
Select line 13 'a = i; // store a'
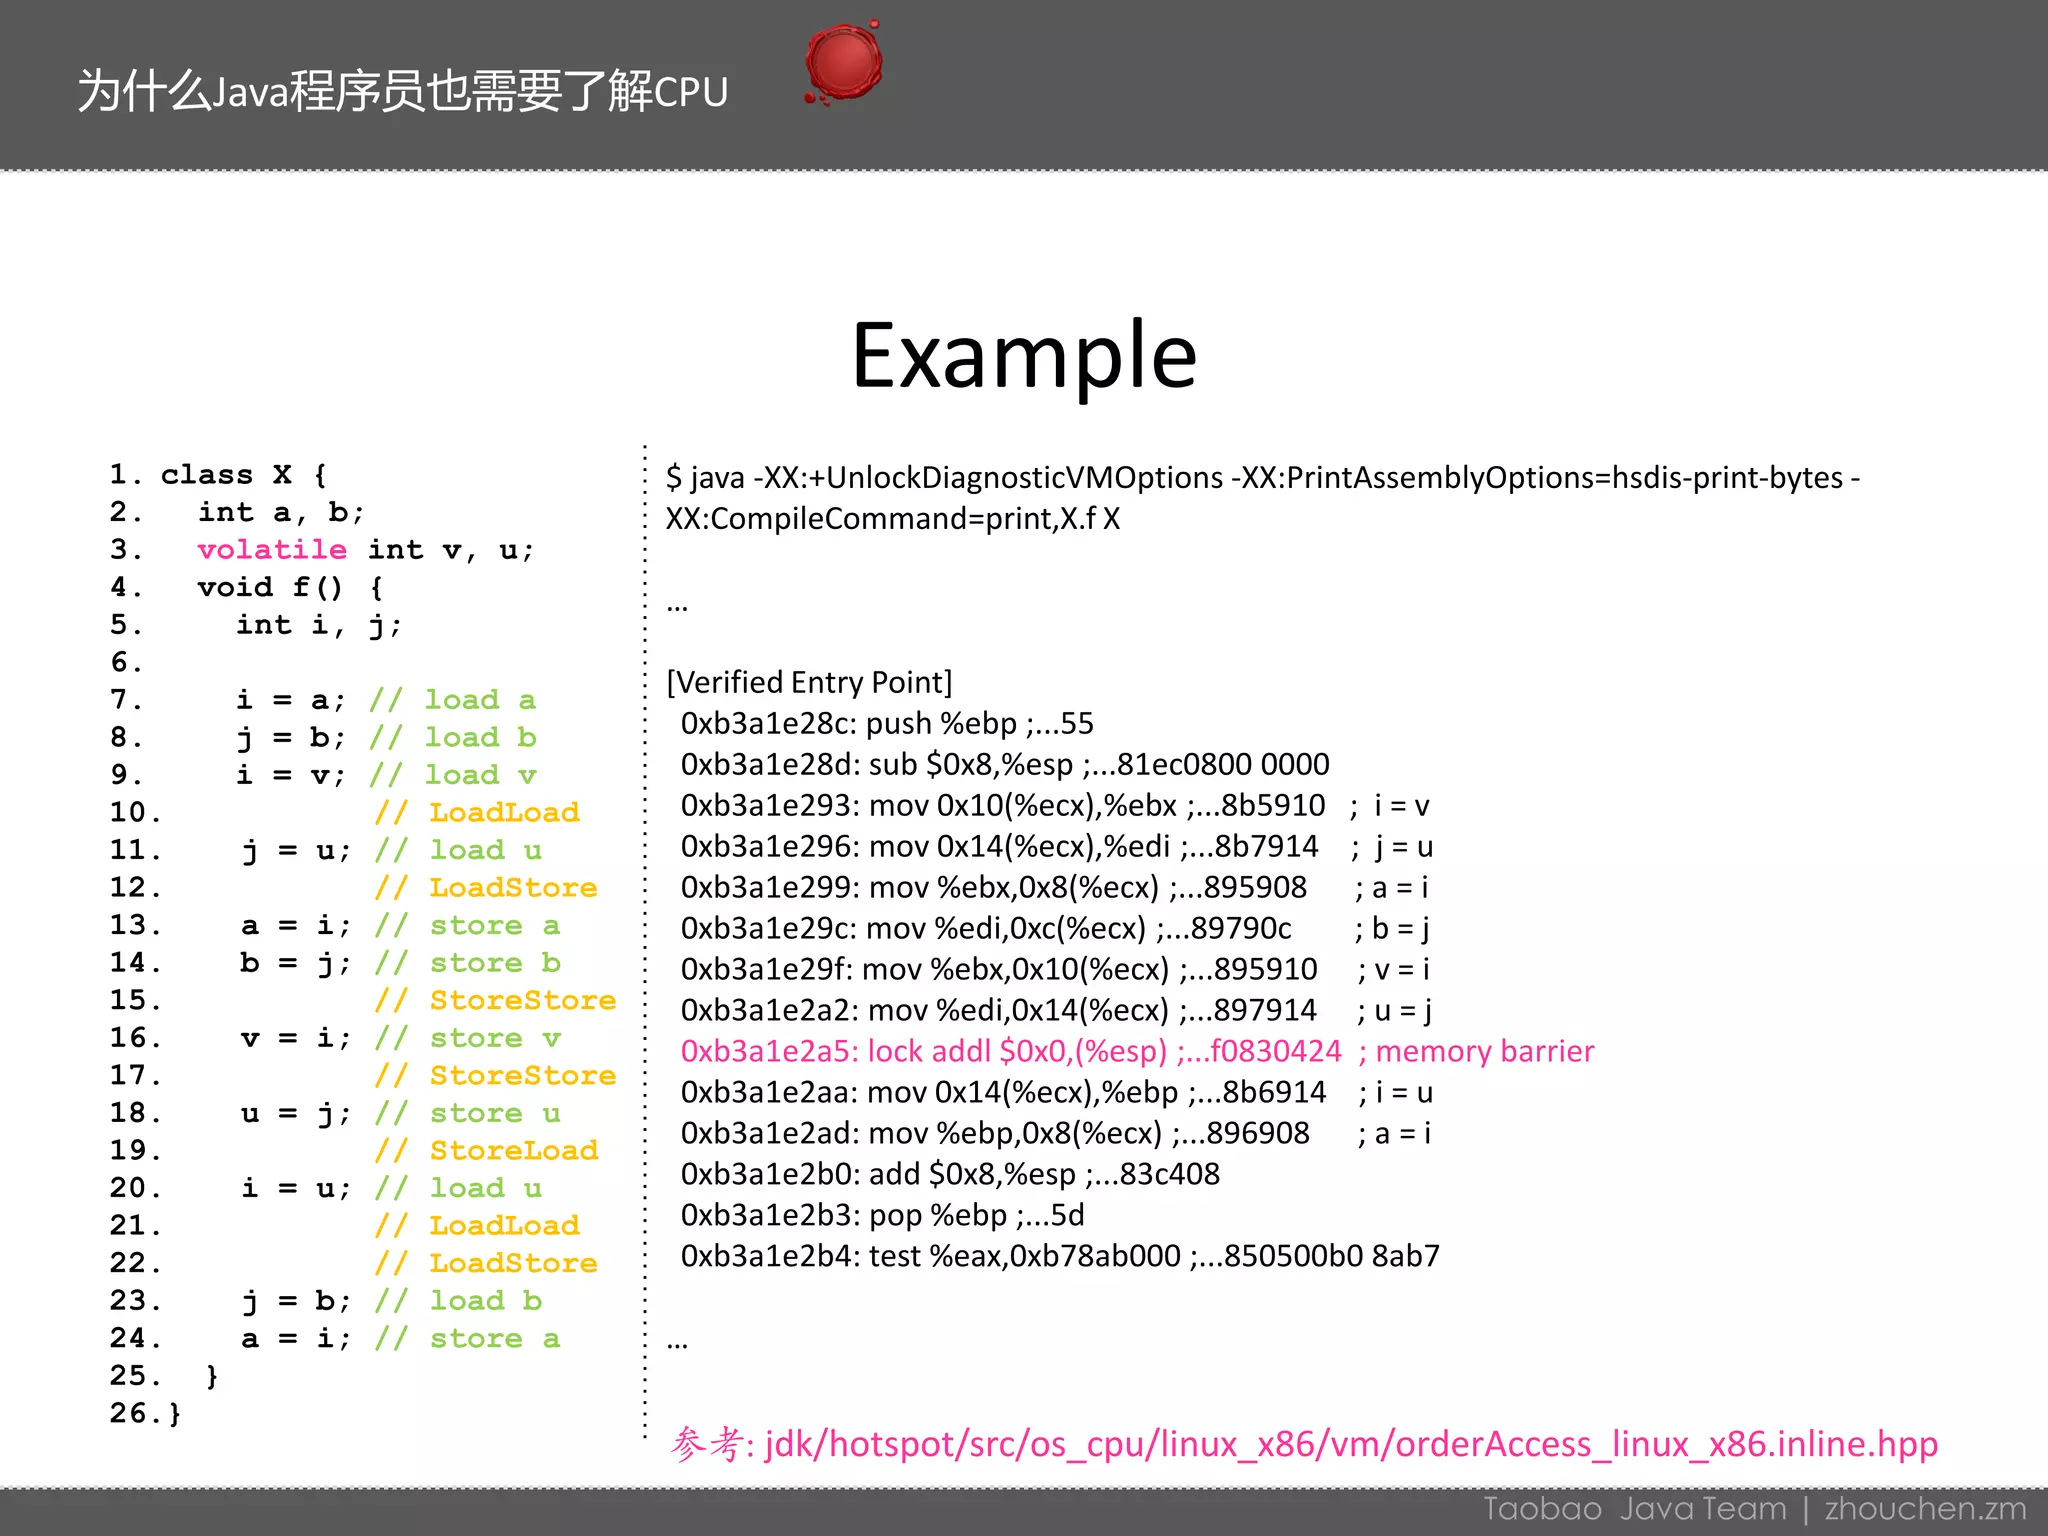pyautogui.click(x=335, y=925)
